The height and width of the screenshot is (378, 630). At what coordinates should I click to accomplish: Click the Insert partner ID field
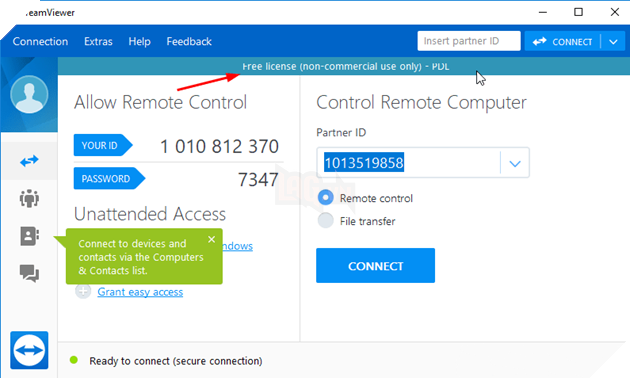point(469,41)
